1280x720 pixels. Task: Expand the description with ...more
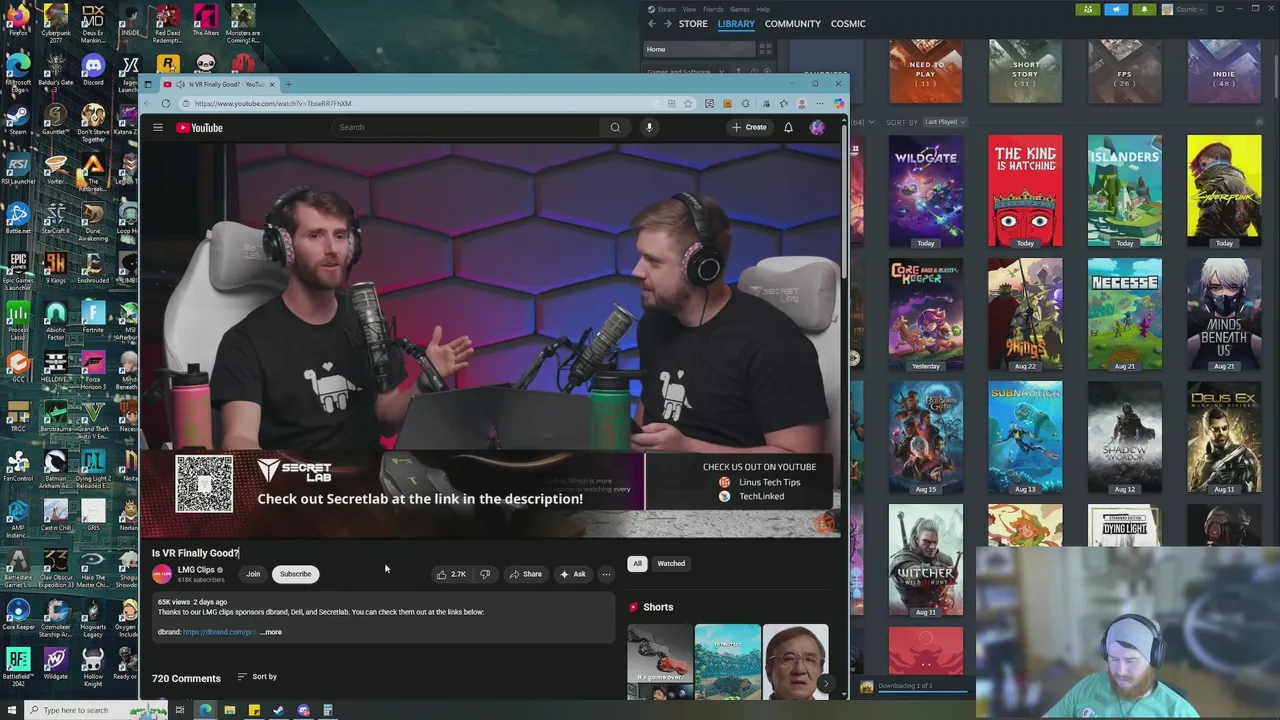pyautogui.click(x=270, y=632)
